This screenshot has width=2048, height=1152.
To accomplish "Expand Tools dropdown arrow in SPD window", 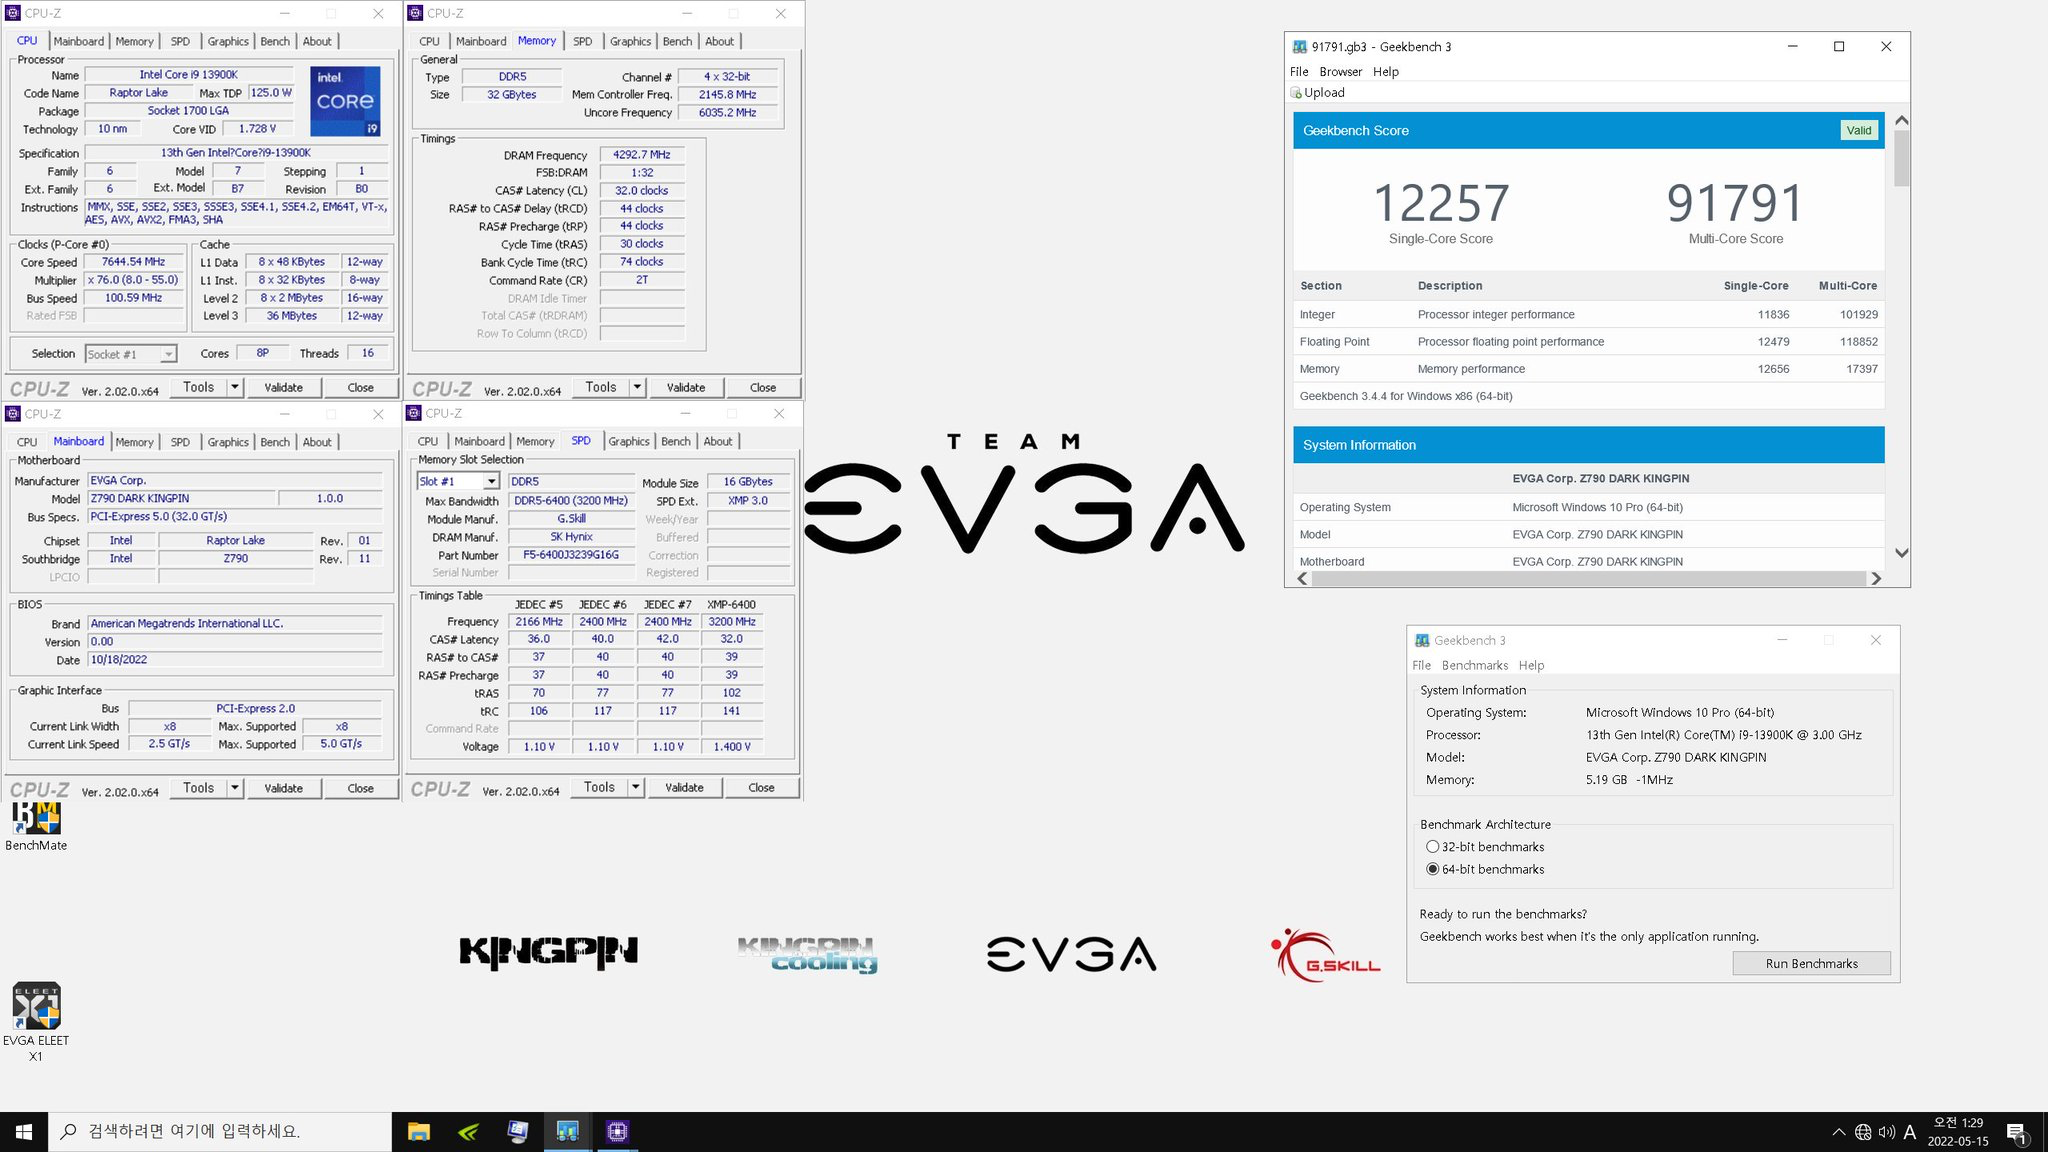I will pyautogui.click(x=635, y=787).
